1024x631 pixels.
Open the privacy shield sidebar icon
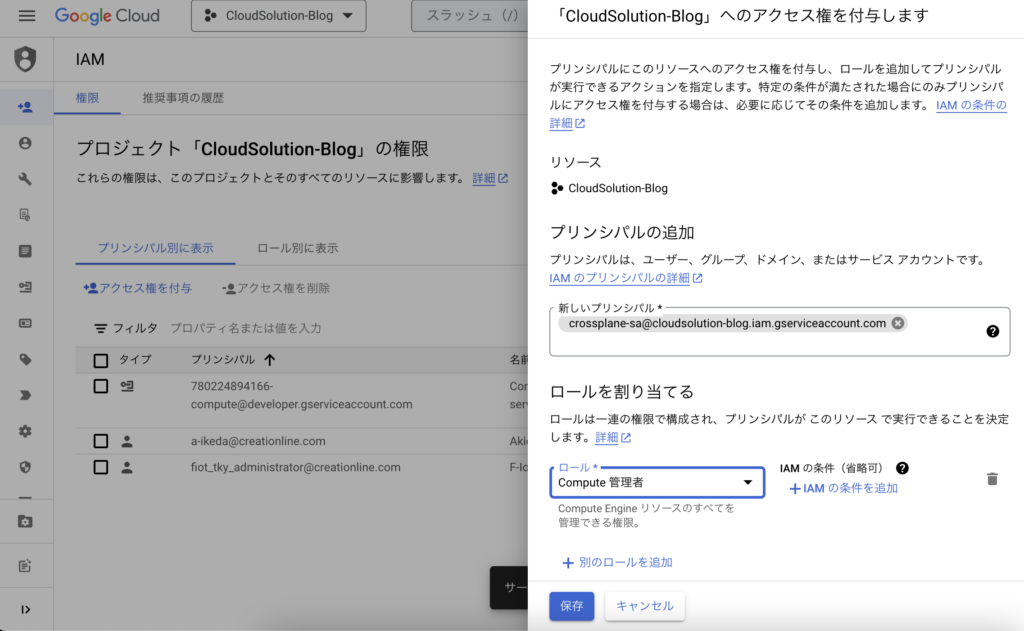click(25, 467)
